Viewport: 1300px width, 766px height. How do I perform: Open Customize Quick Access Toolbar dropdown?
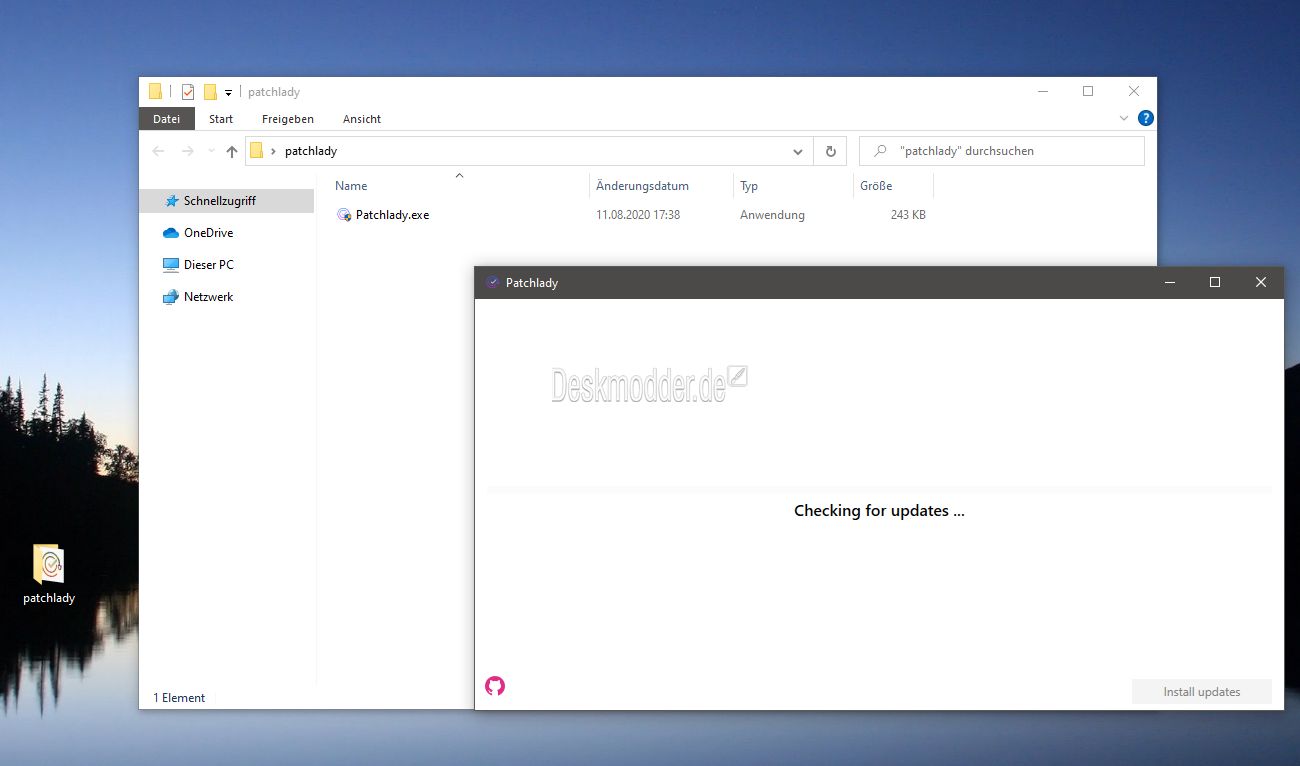coord(228,93)
